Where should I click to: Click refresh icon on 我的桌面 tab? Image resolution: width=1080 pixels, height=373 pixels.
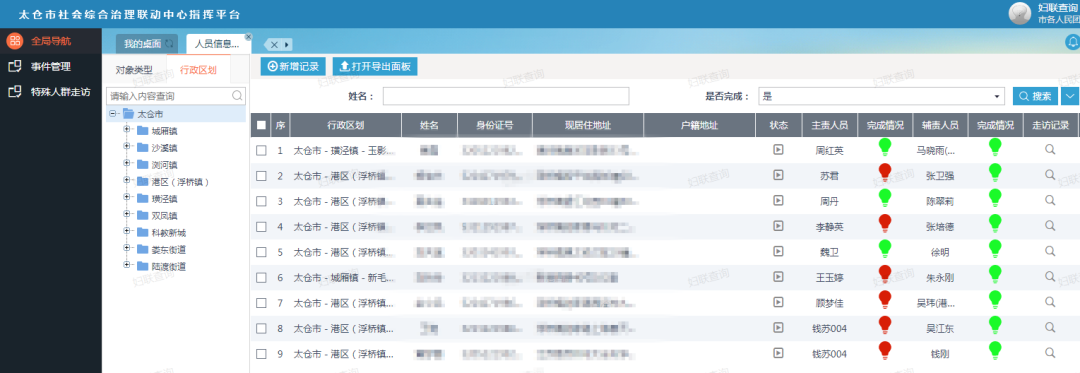click(169, 44)
